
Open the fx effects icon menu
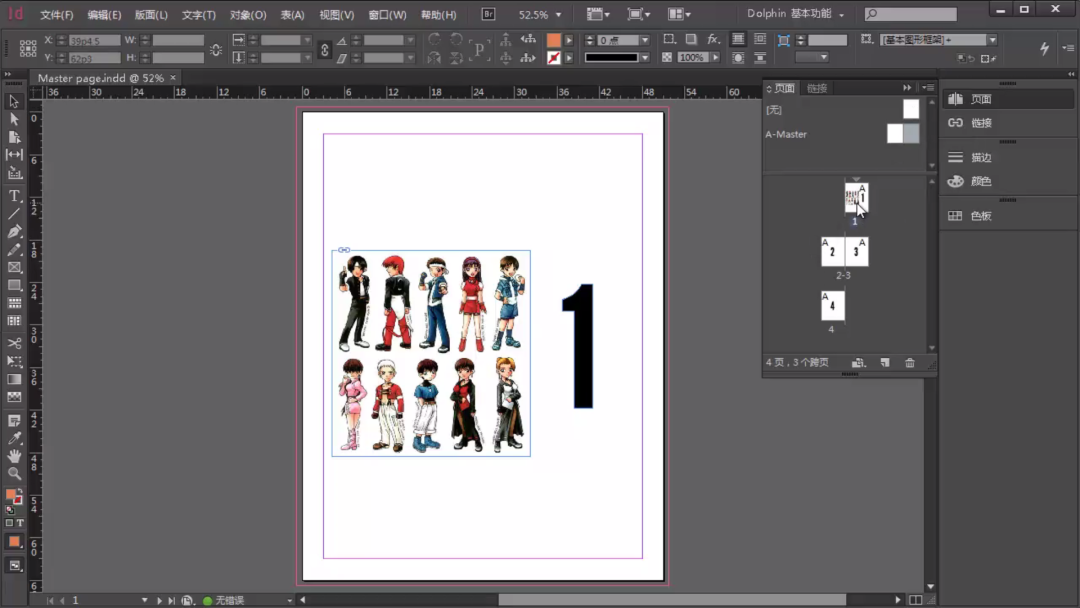pyautogui.click(x=714, y=40)
